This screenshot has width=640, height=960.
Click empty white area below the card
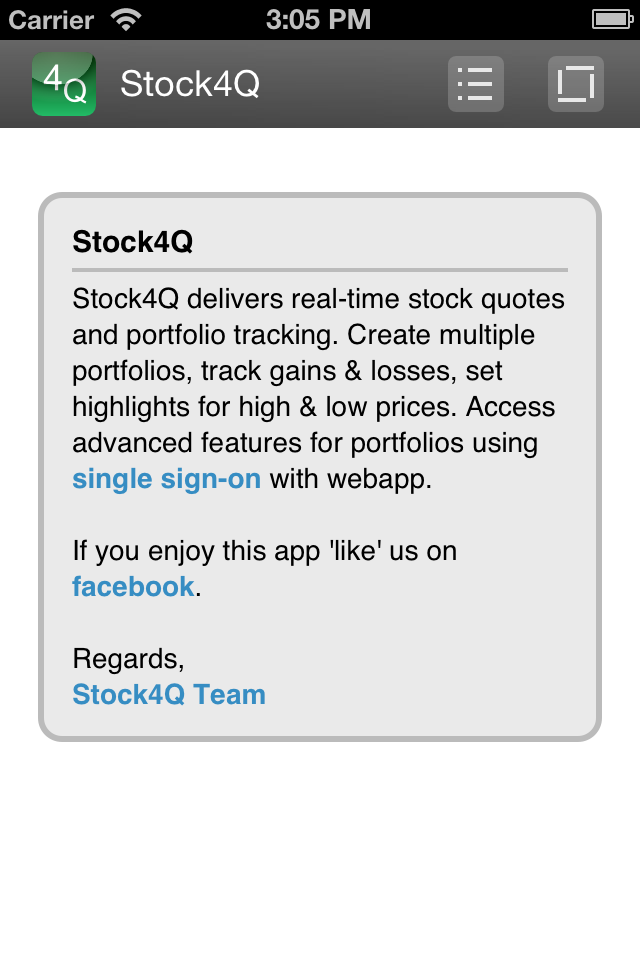(320, 851)
